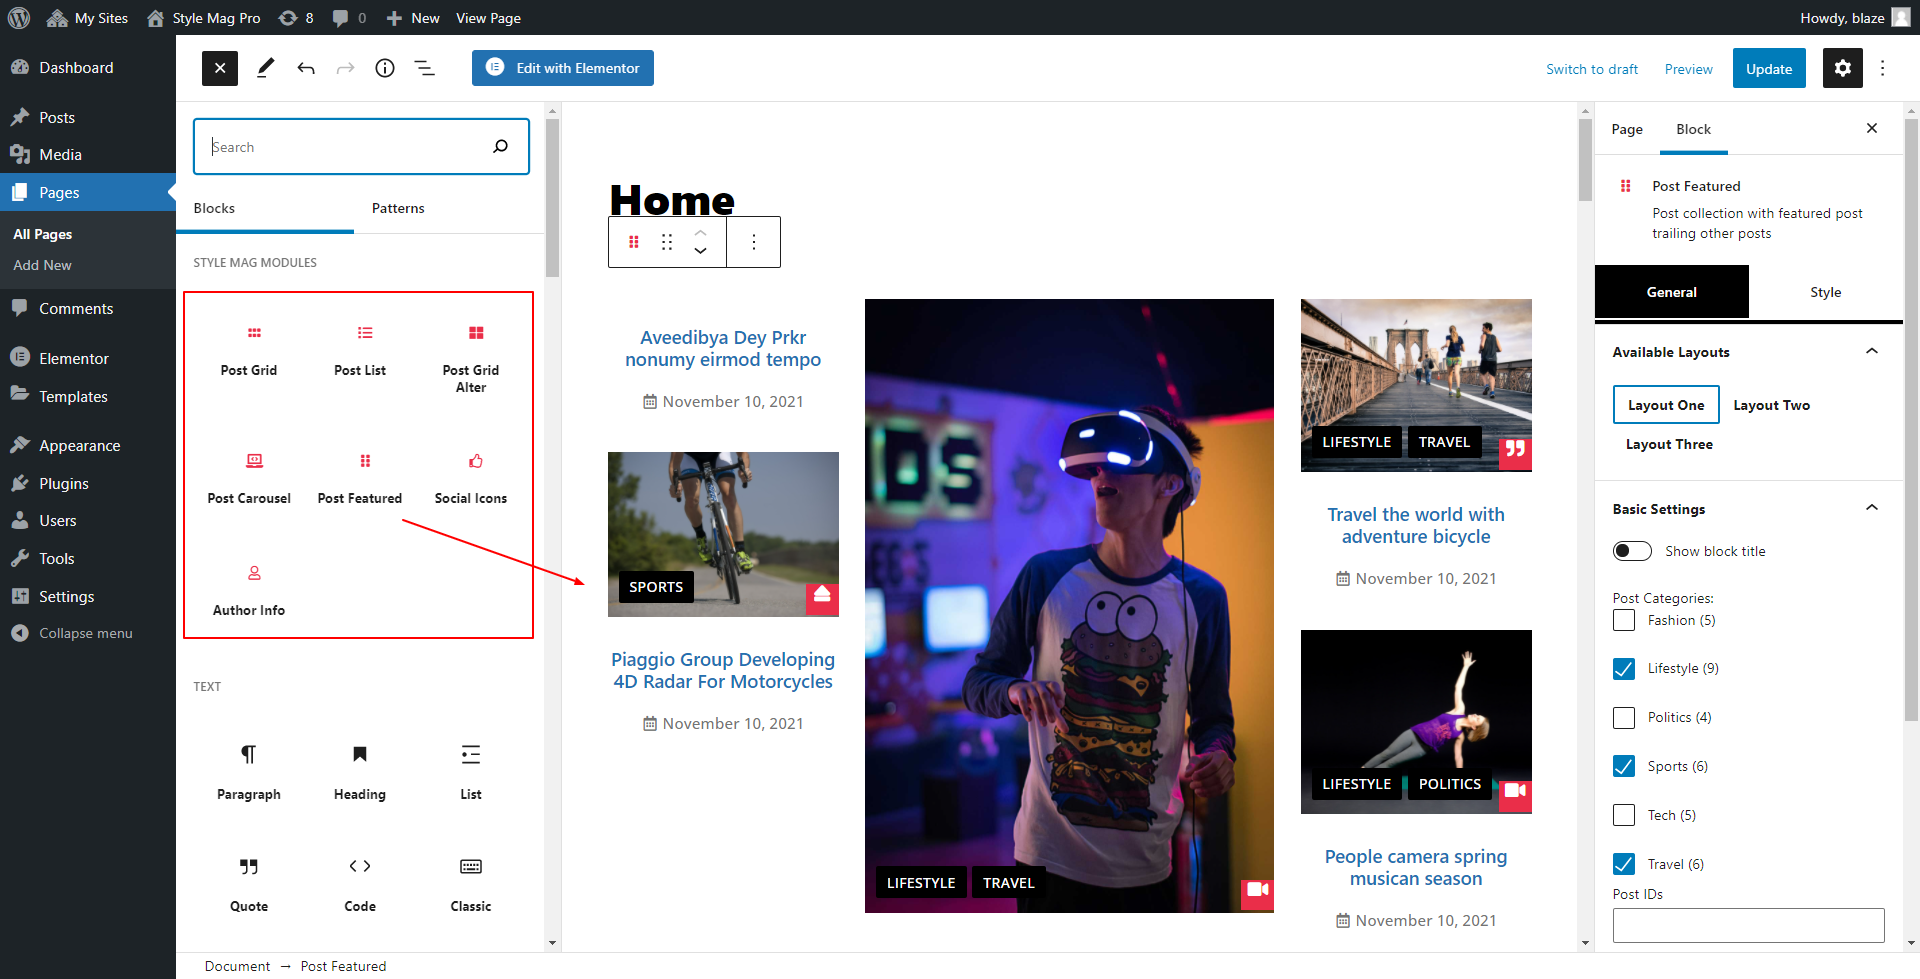Image resolution: width=1920 pixels, height=979 pixels.
Task: Open the document details info icon
Action: click(x=385, y=68)
